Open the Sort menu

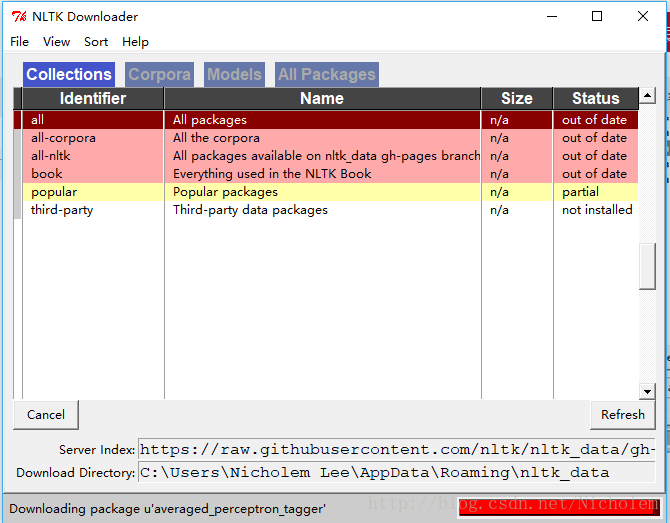tap(96, 41)
